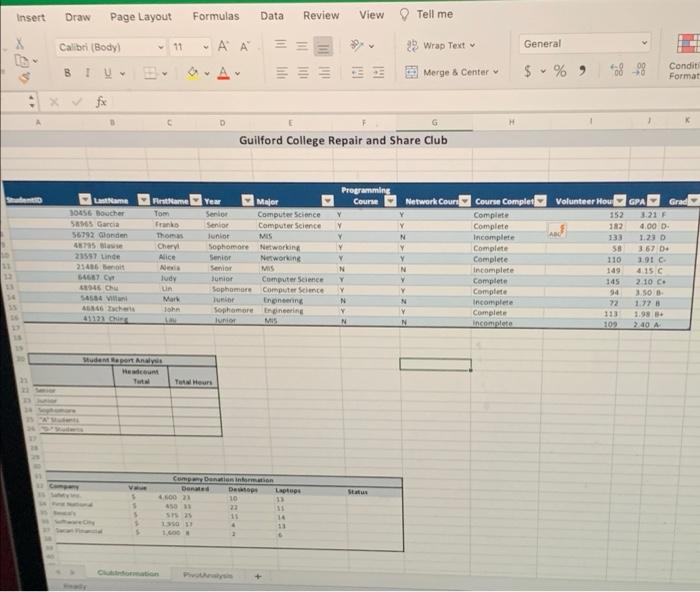Toggle Bold formatting
Viewport: 700px width, 592px height.
67,73
